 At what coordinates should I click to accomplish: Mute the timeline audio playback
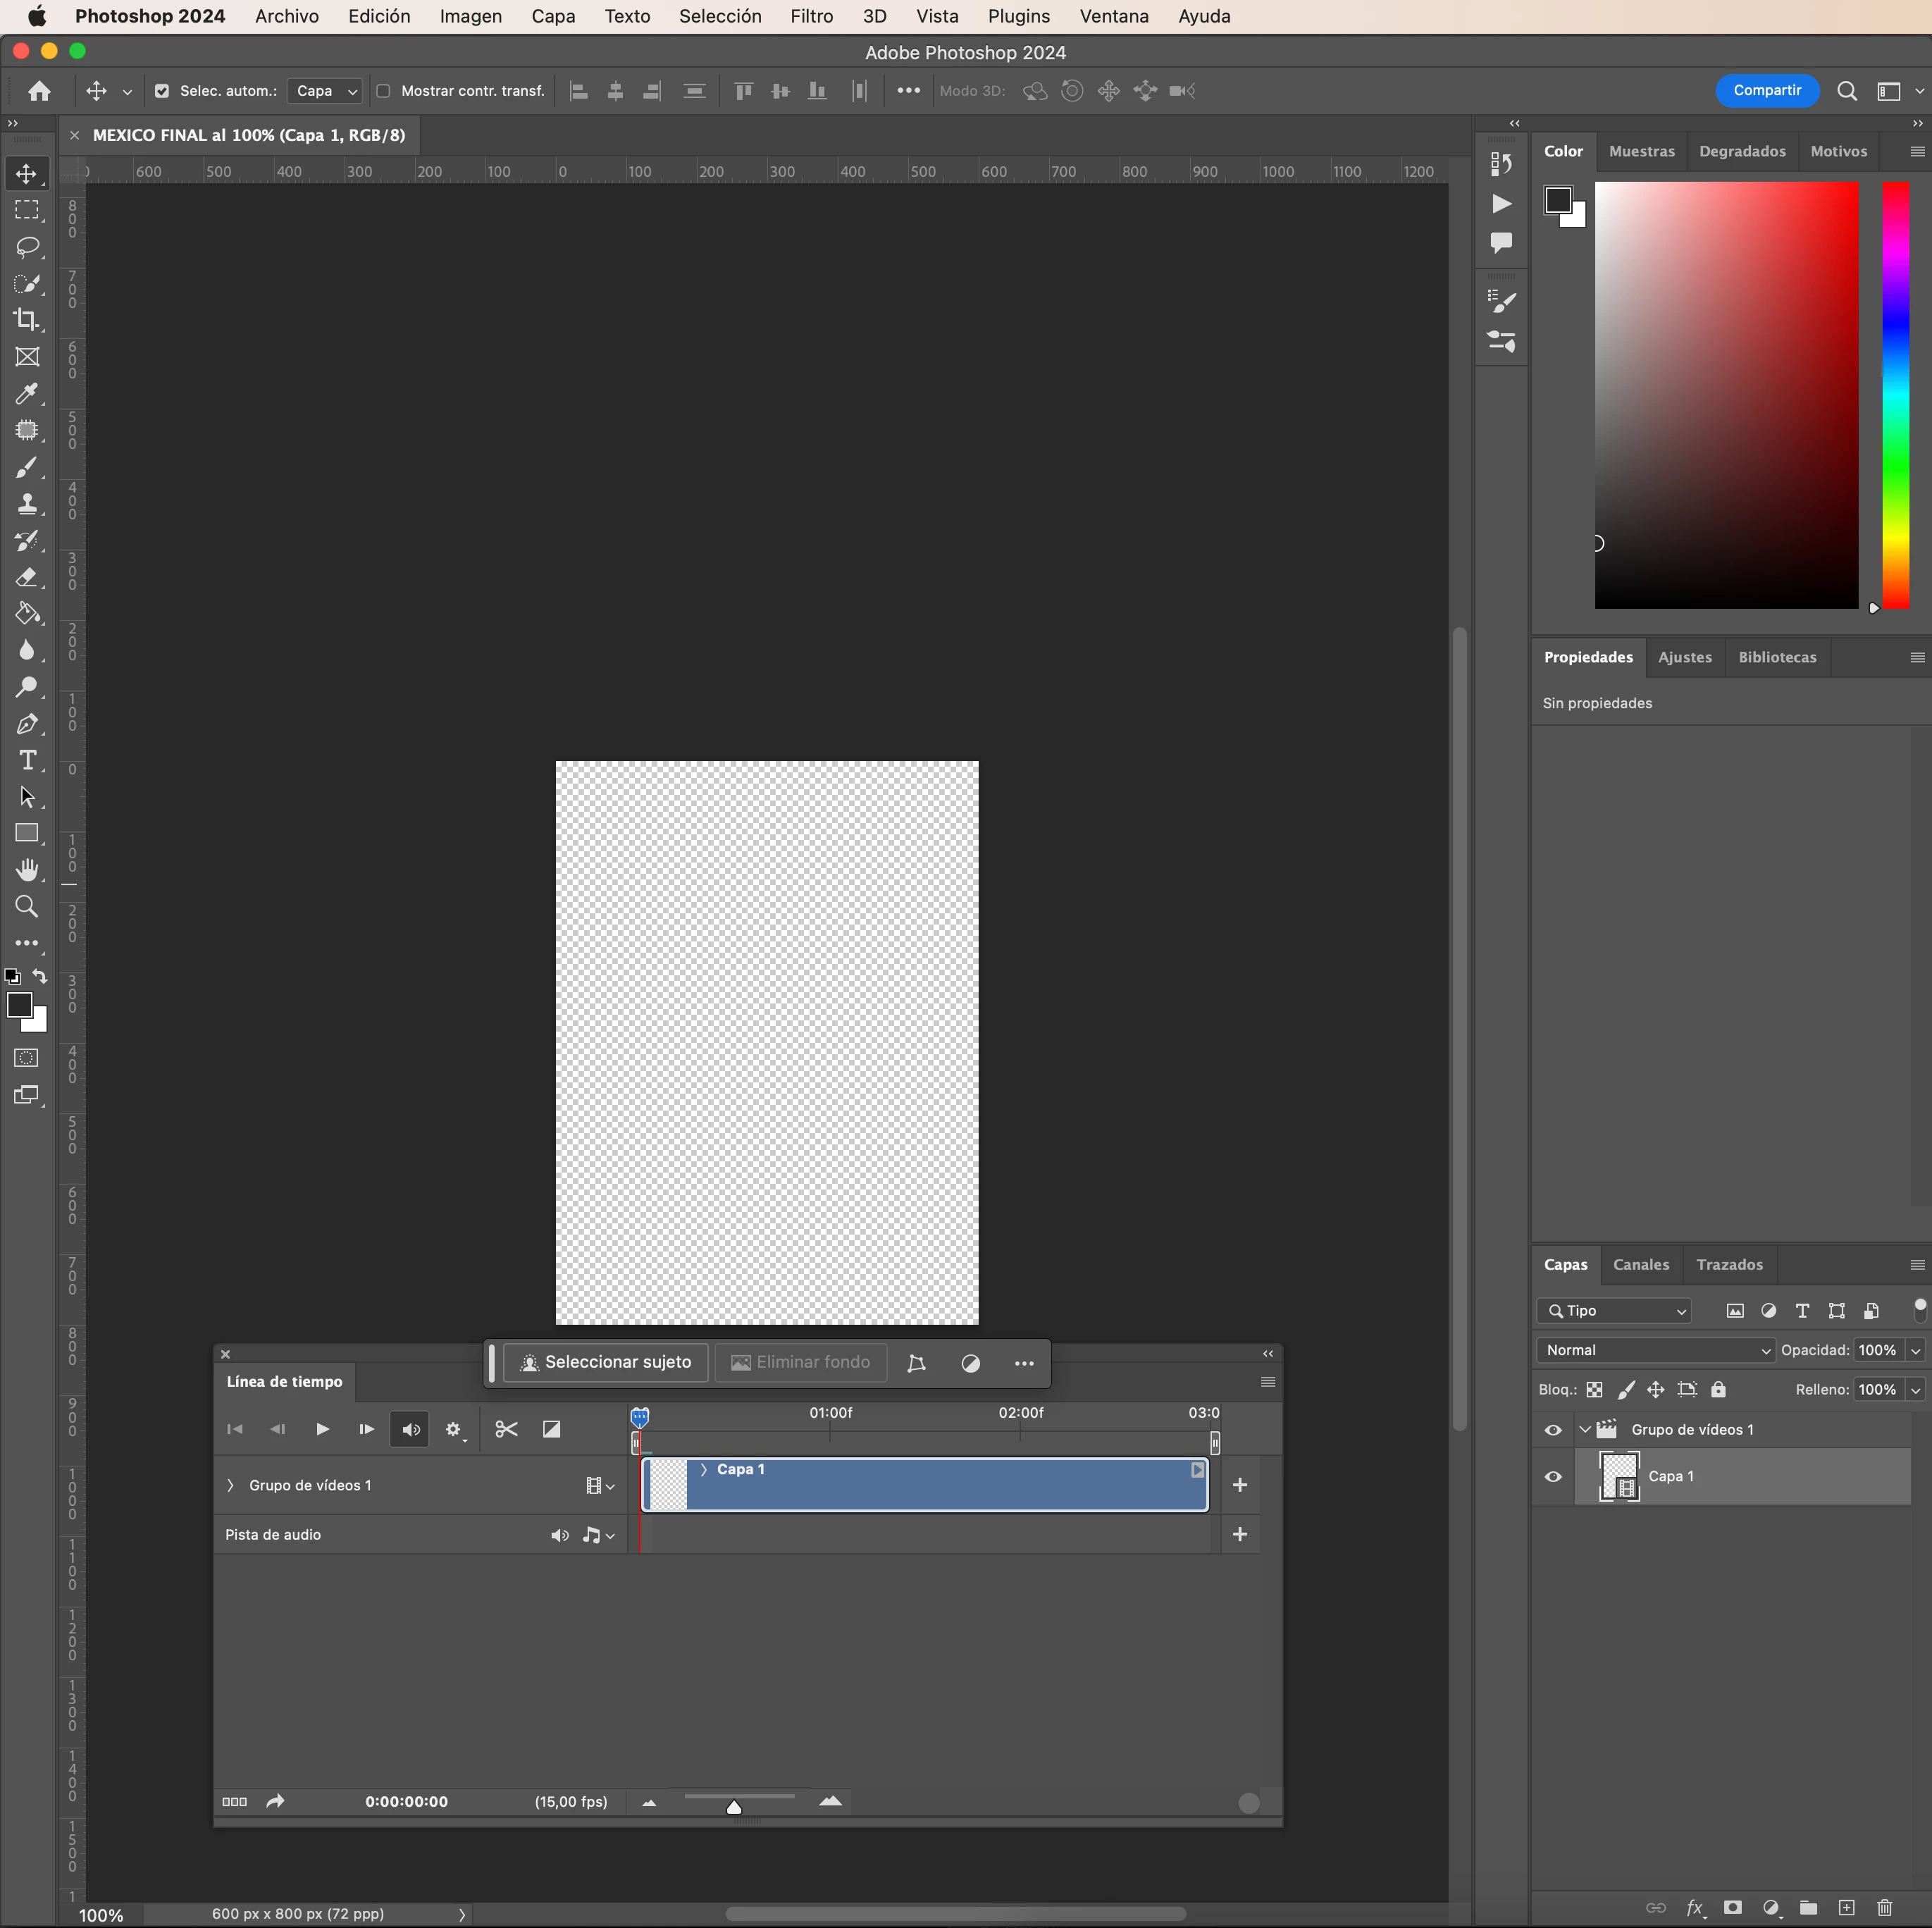(410, 1430)
